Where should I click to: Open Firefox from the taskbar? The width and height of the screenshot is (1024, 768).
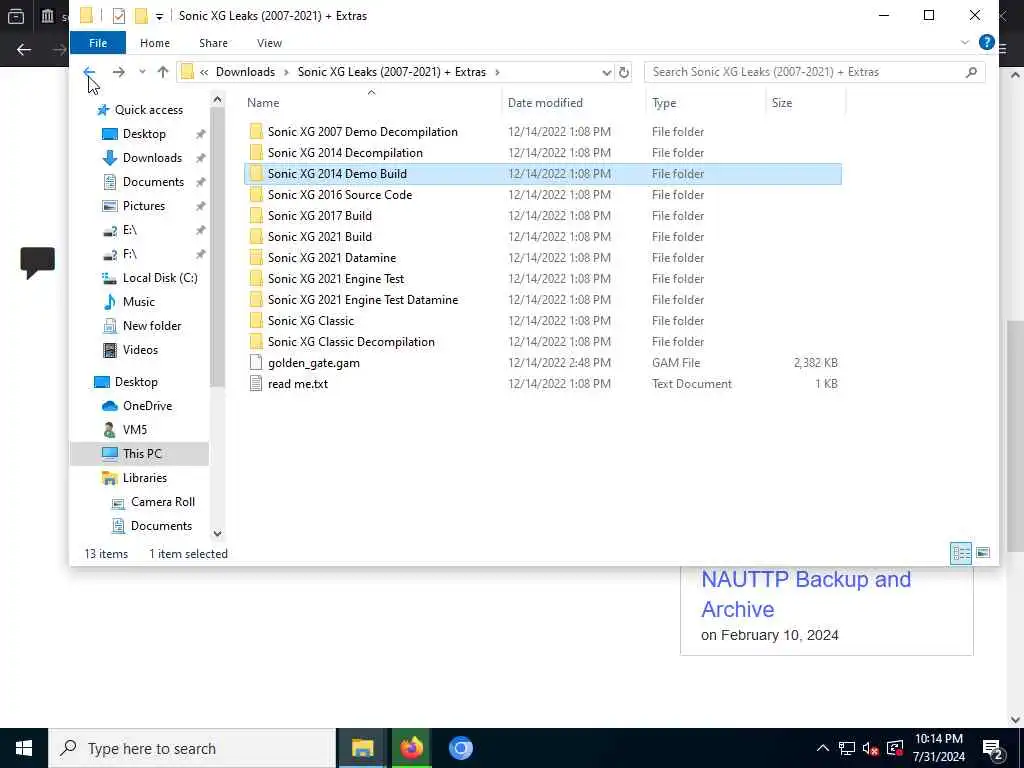(411, 748)
